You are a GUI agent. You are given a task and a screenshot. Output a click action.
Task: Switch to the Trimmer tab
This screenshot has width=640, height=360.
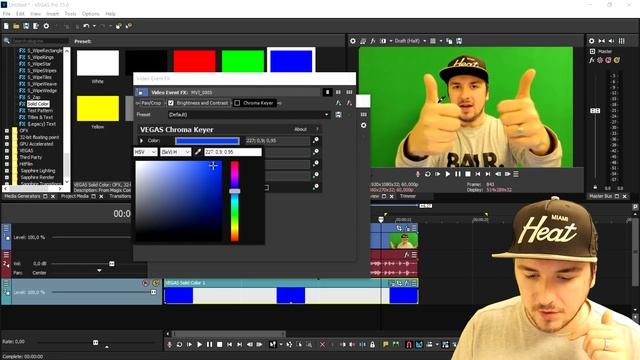(x=408, y=196)
